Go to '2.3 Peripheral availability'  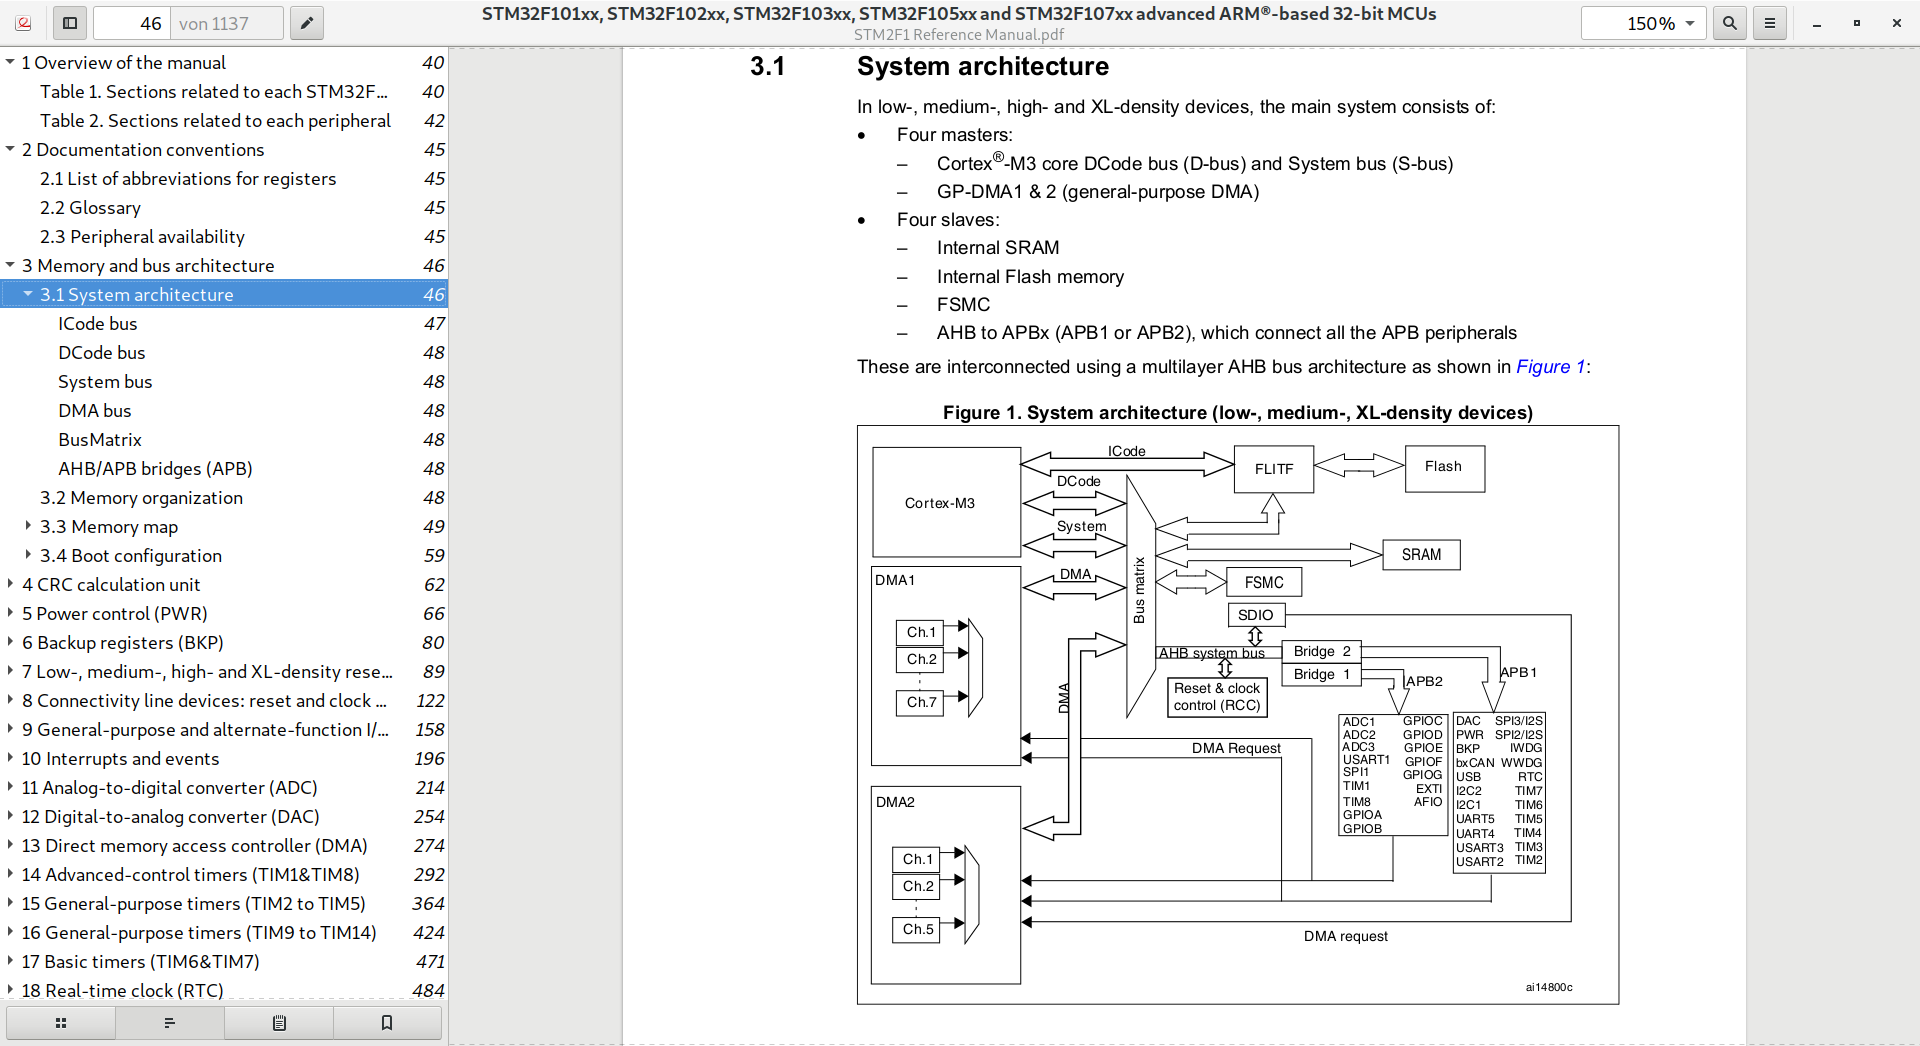pos(224,236)
